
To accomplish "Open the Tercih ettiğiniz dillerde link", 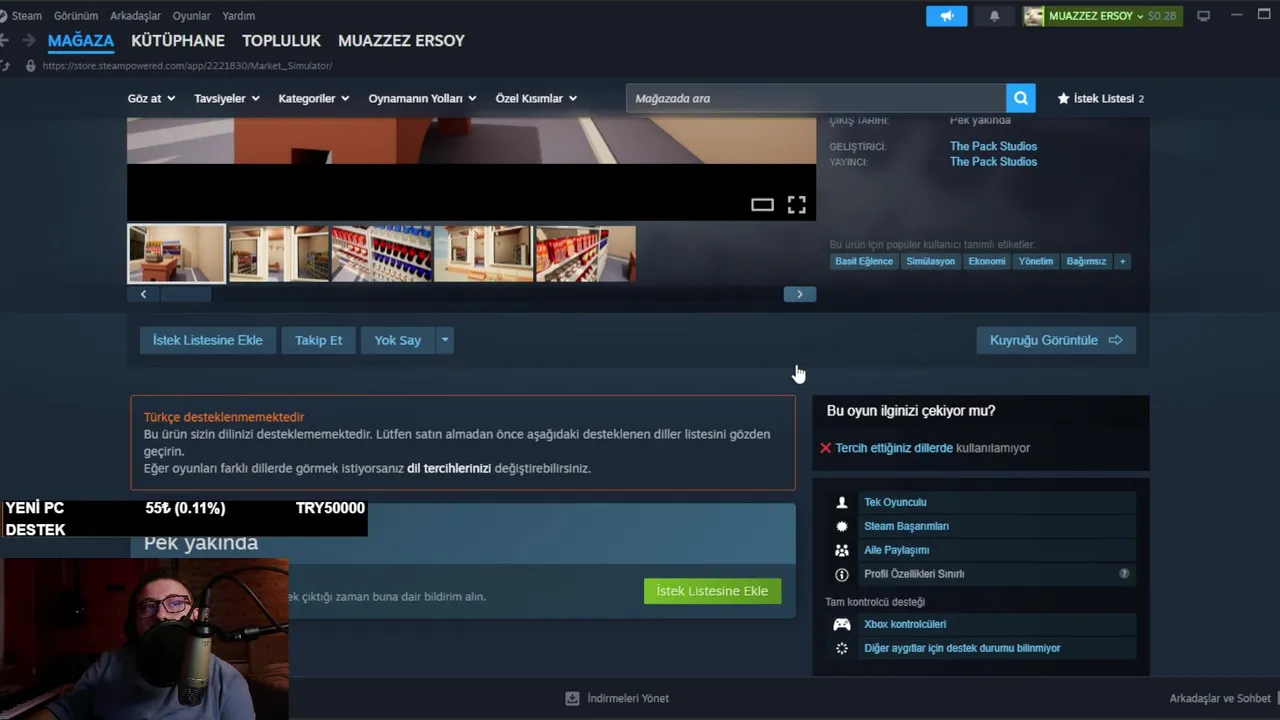I will (x=894, y=448).
